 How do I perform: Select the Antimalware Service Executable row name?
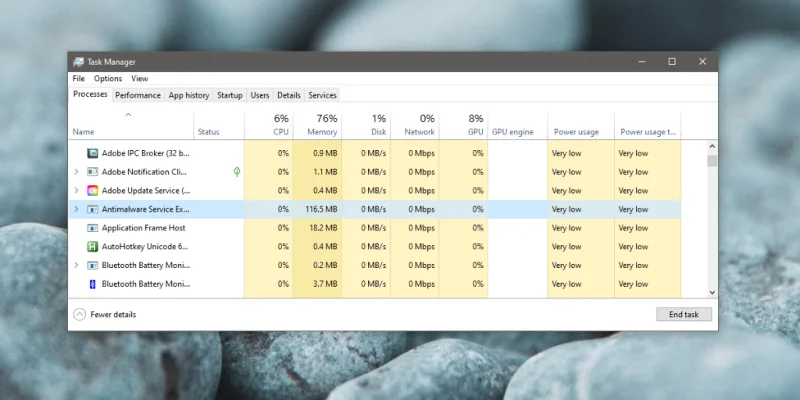click(145, 209)
